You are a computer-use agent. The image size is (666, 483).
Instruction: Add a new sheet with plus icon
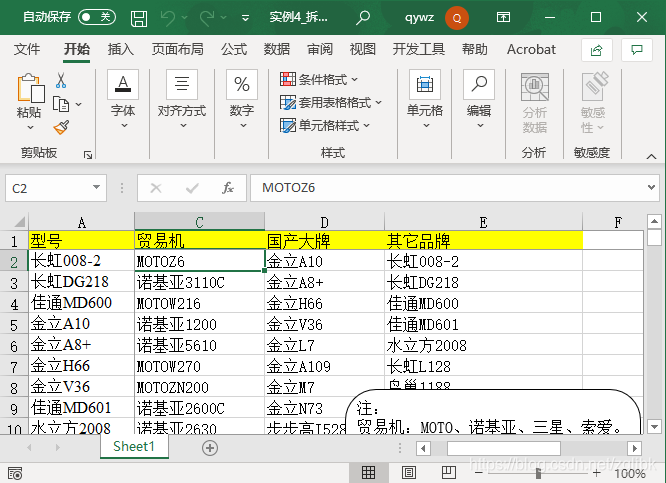[210, 448]
